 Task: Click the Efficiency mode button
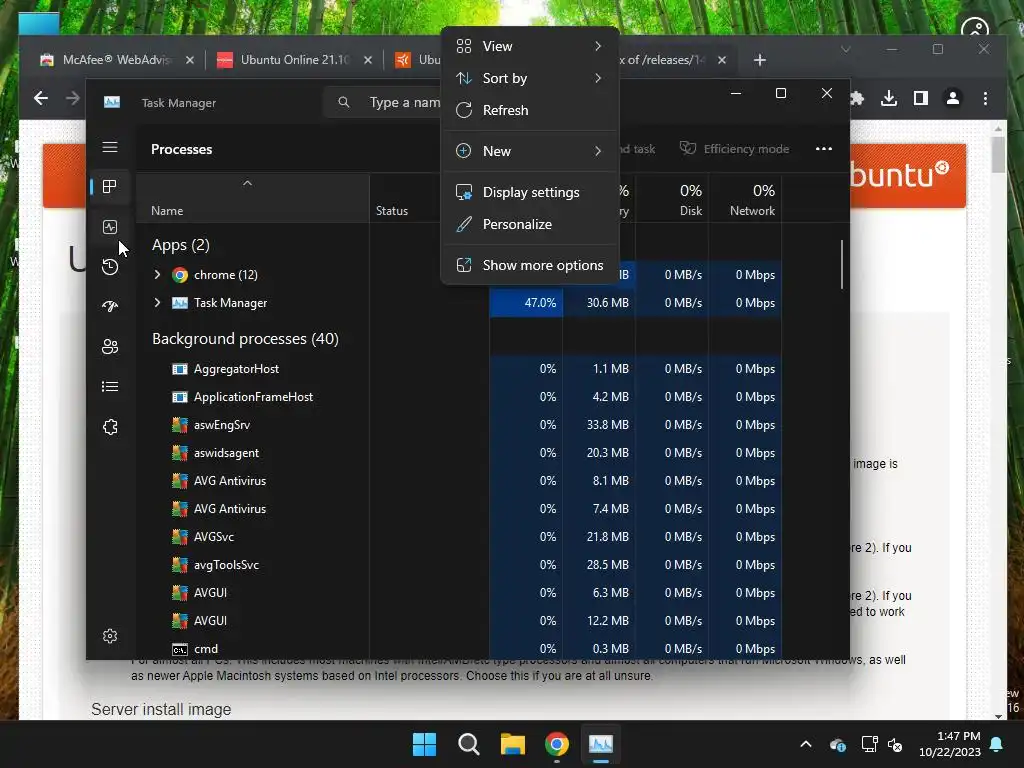[734, 149]
